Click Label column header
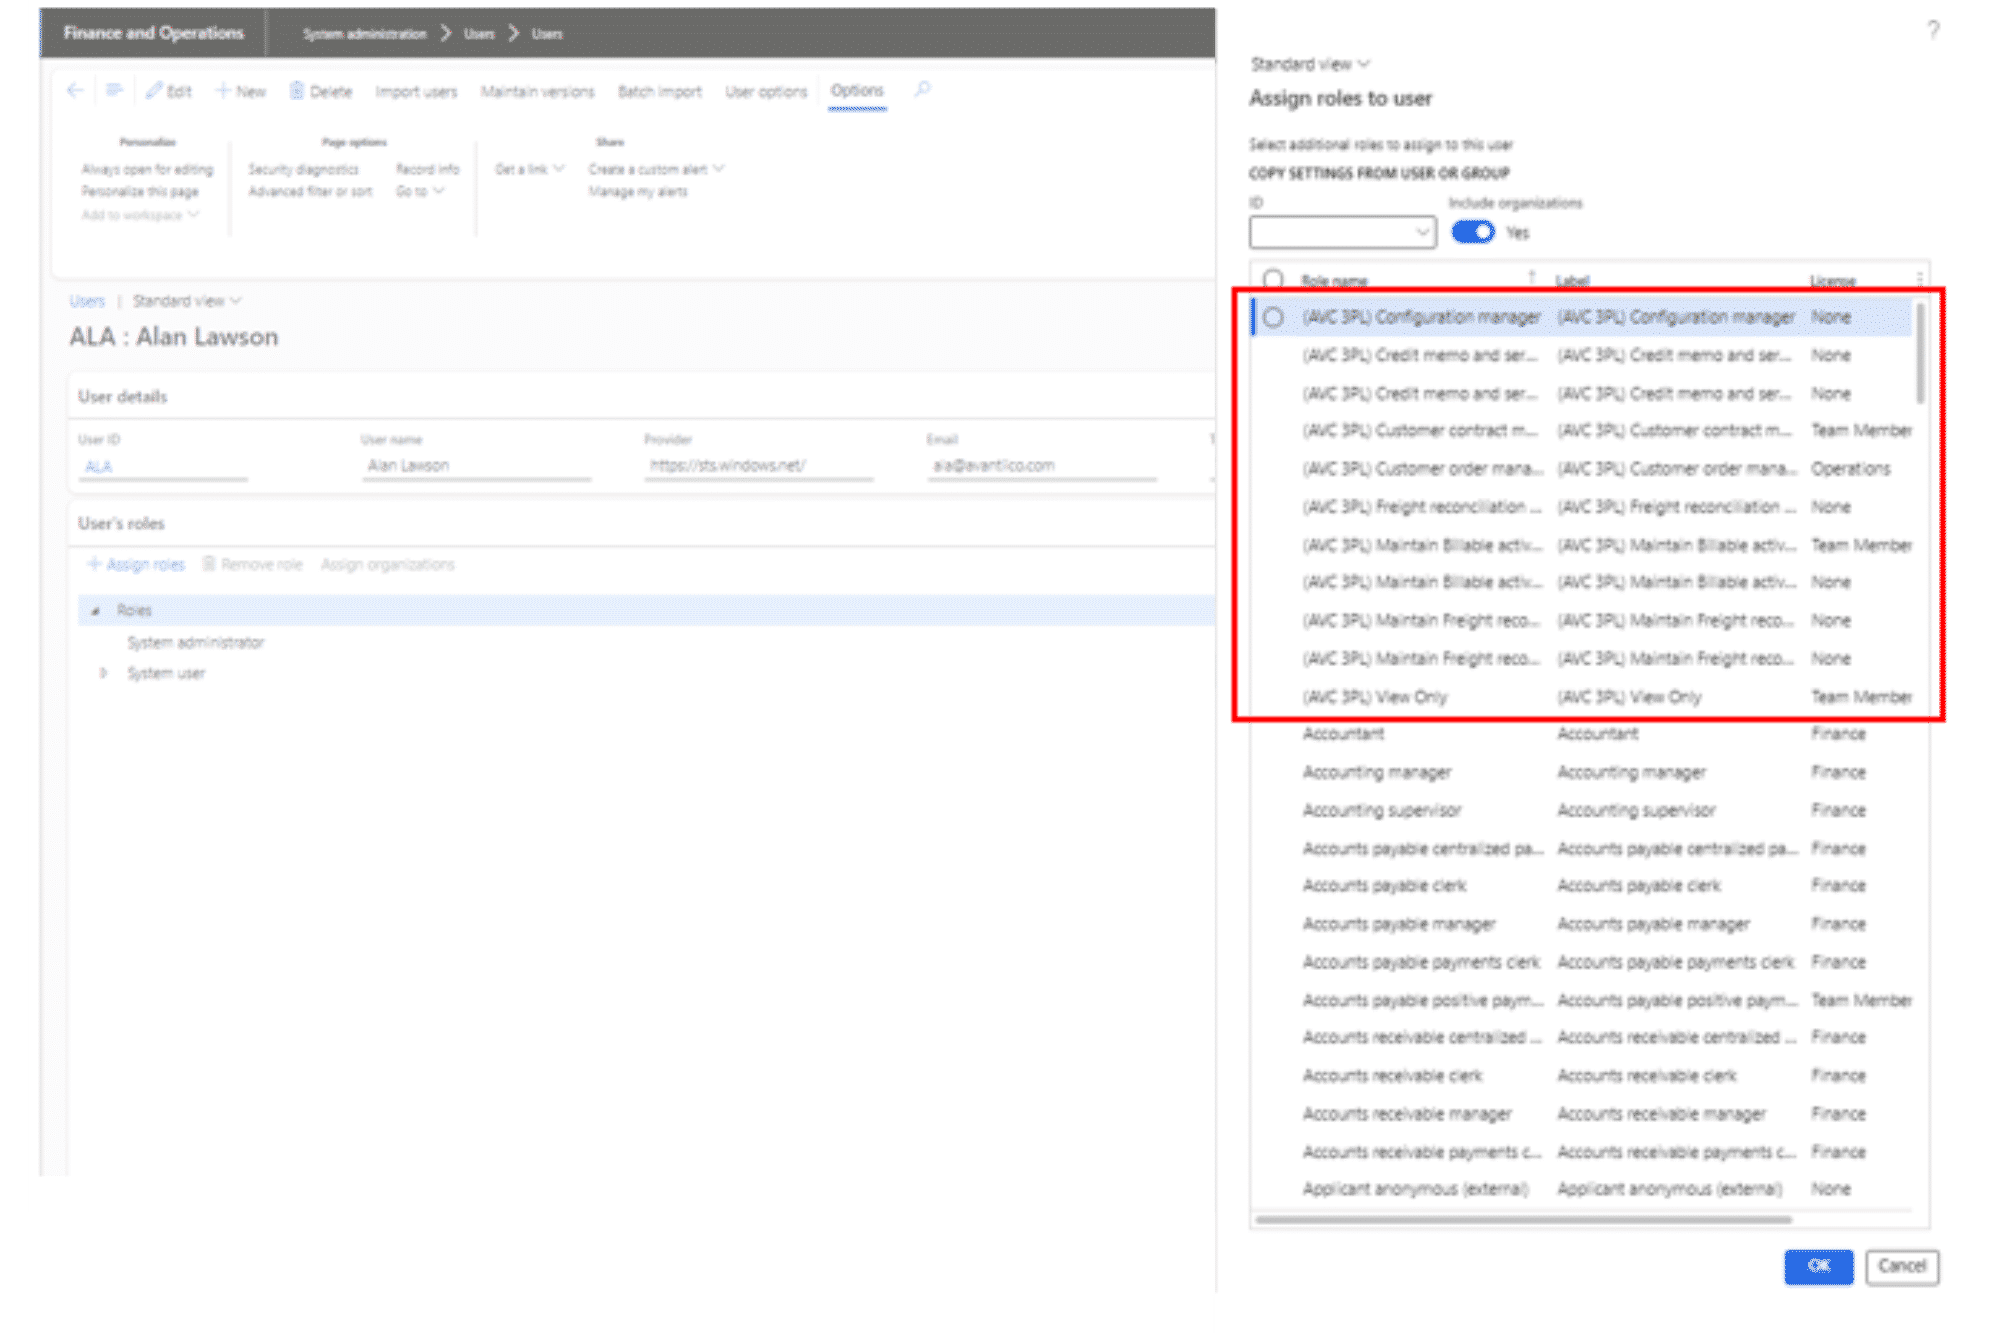This screenshot has height=1333, width=2000. tap(1573, 281)
